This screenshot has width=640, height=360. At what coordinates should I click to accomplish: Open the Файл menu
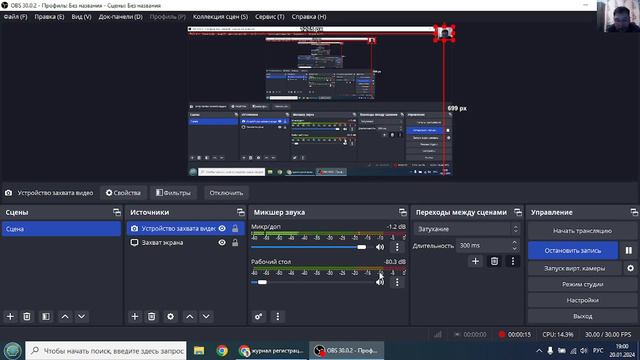click(x=15, y=17)
